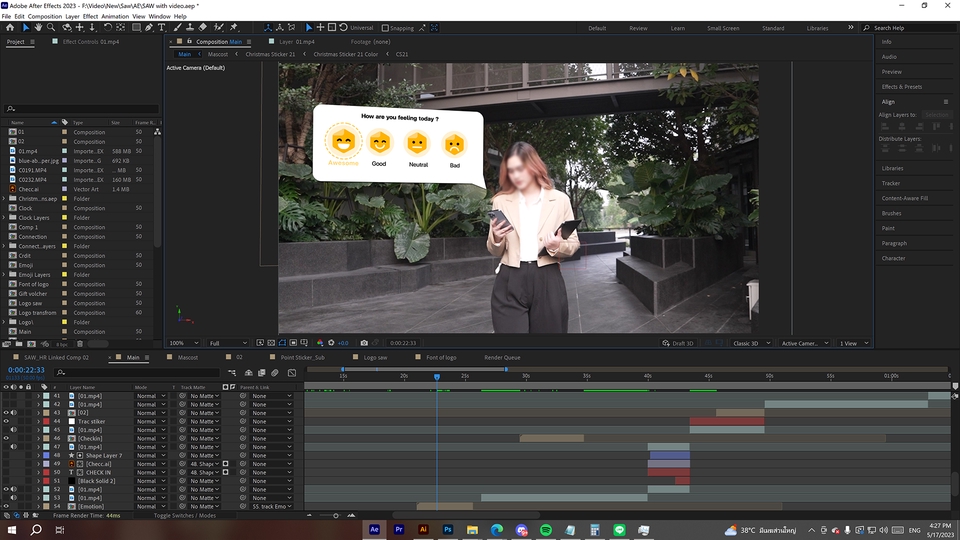Viewport: 960px width, 540px height.
Task: Switch to the Logo saw timeline tab
Action: tap(375, 358)
